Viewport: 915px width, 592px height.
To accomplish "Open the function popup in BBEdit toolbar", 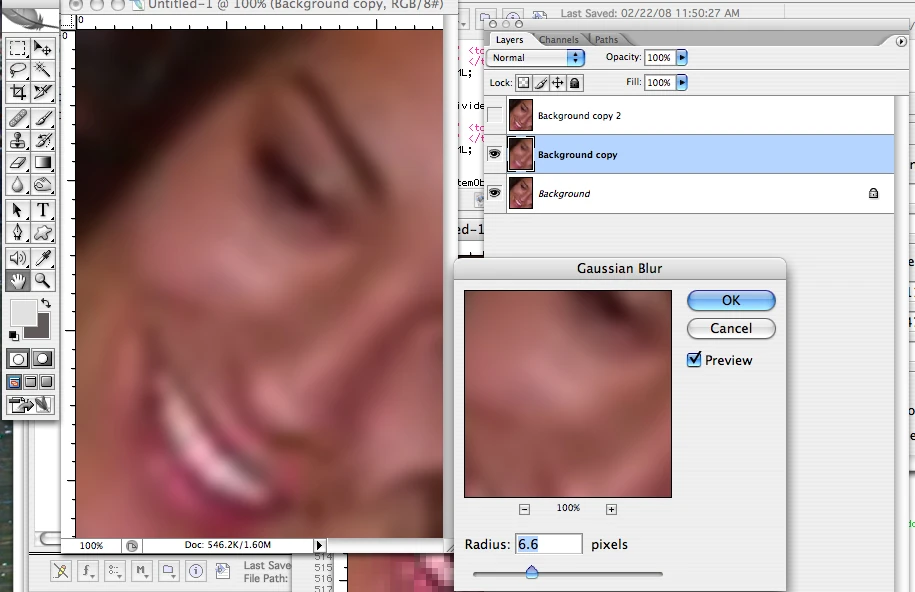I will coord(88,570).
